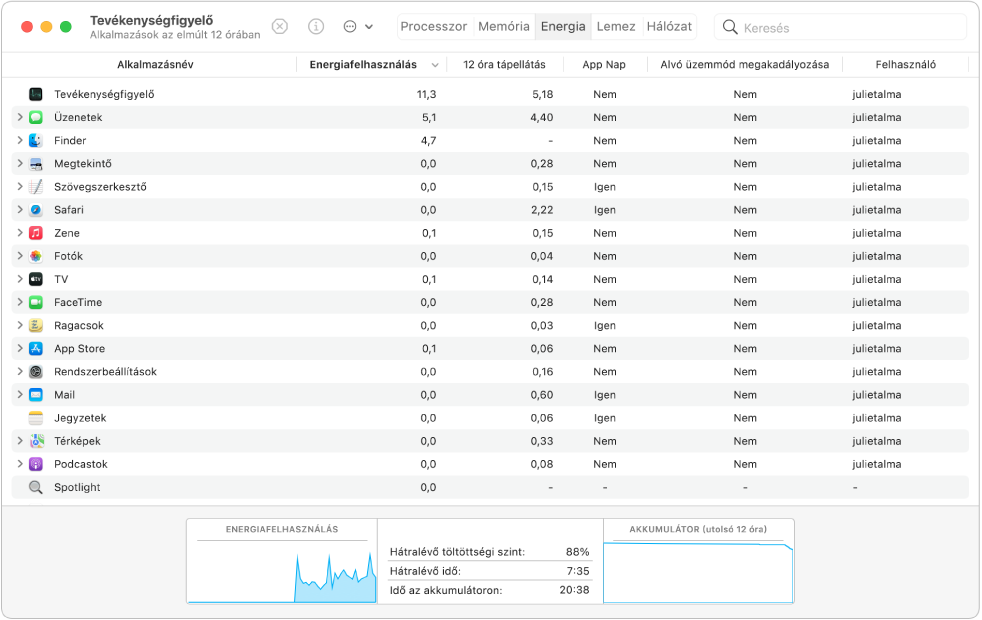Click the Üzenetek app icon
The height and width of the screenshot is (620, 982).
pos(36,118)
